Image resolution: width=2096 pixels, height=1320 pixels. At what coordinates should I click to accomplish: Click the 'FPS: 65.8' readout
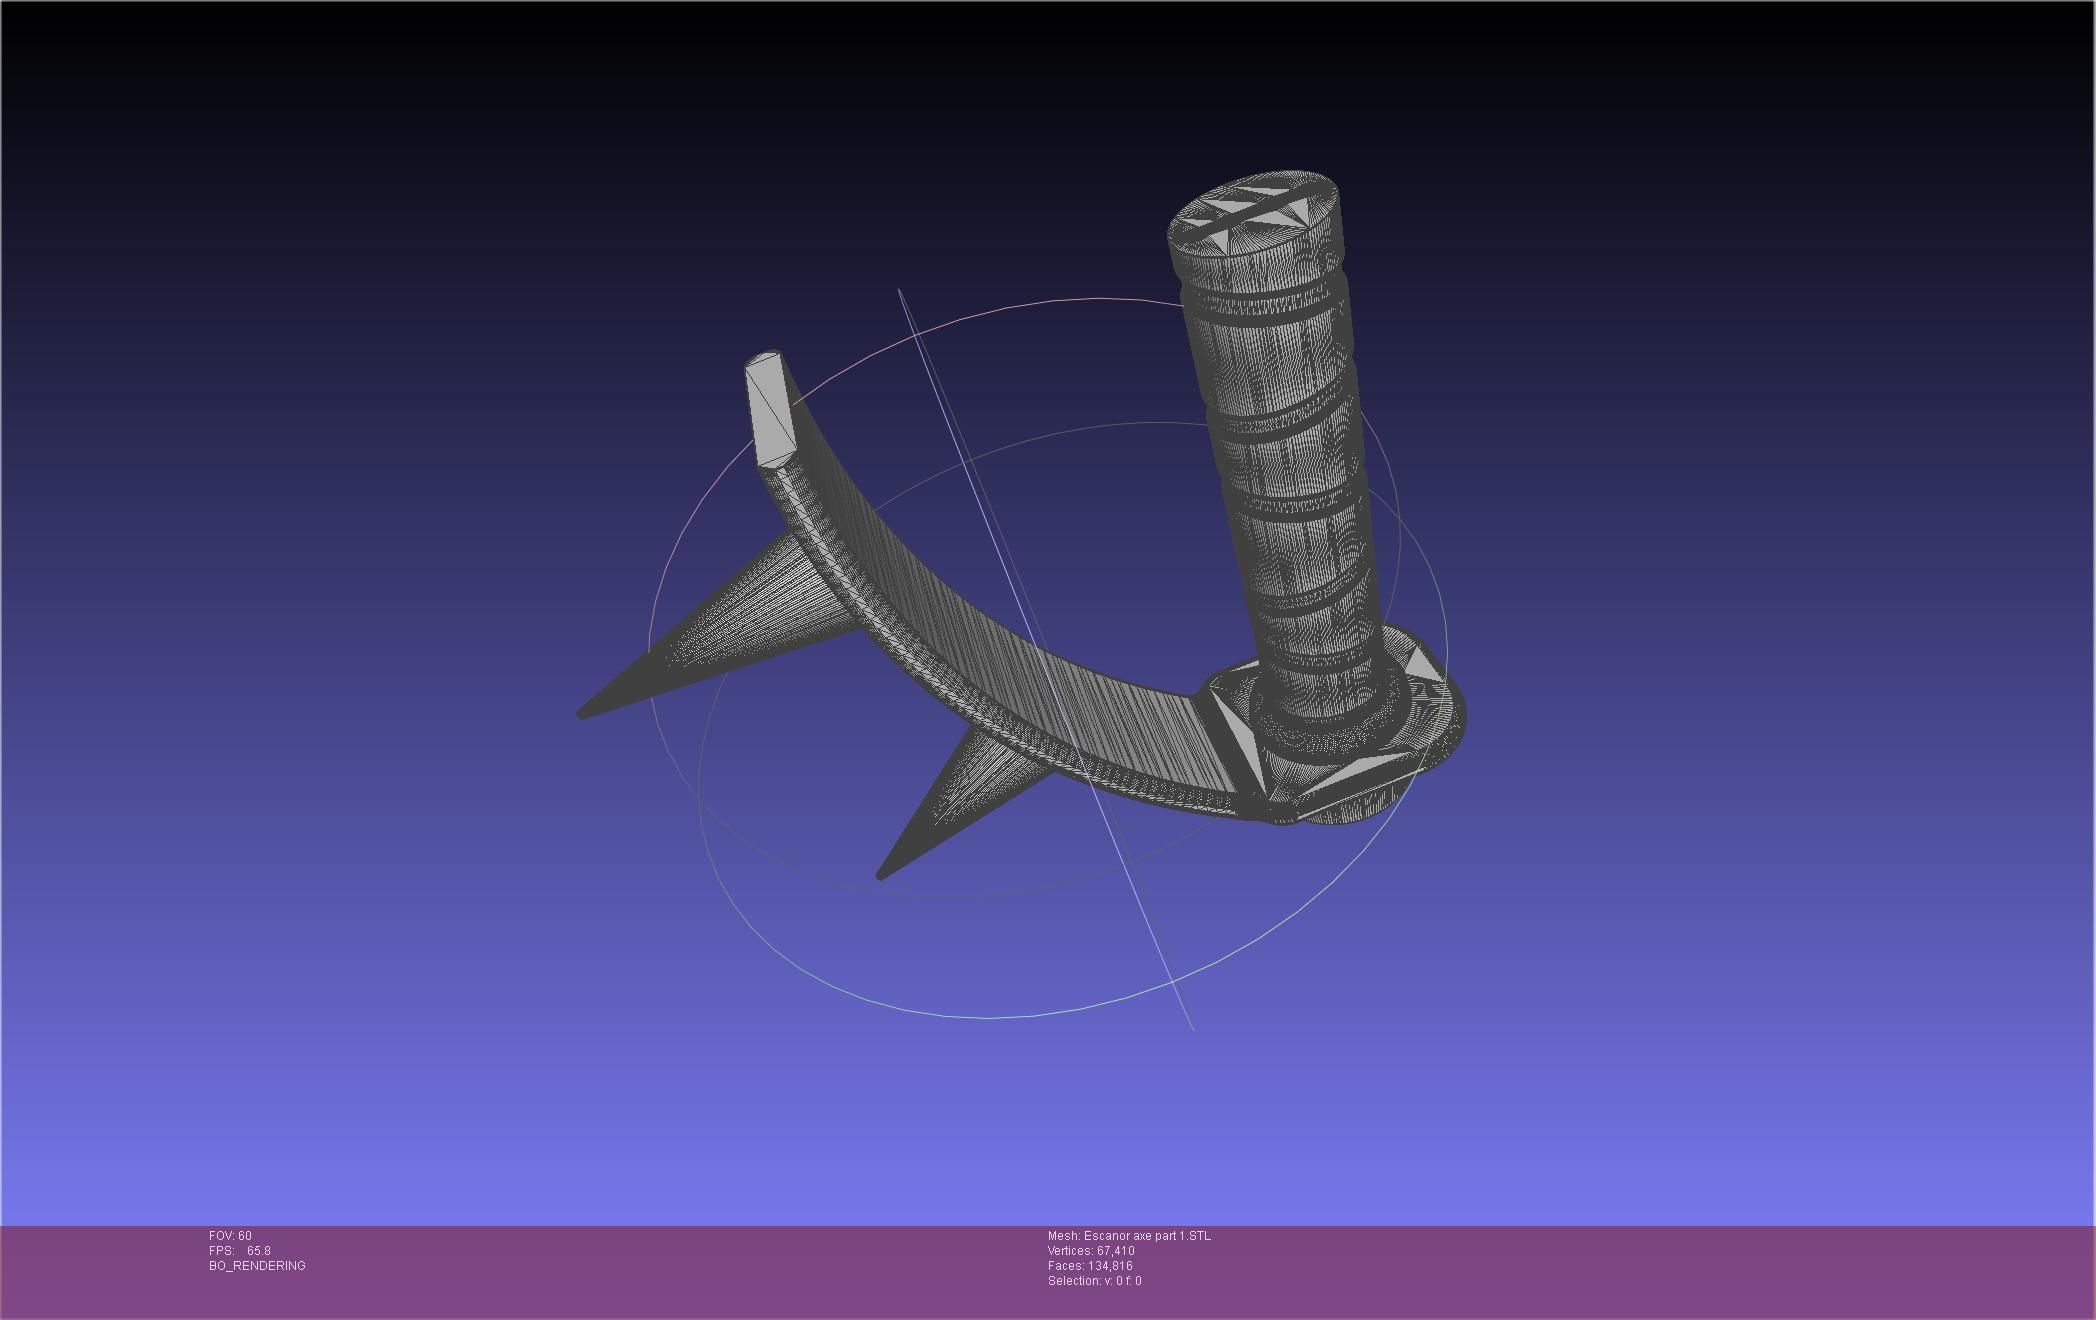(x=240, y=1251)
